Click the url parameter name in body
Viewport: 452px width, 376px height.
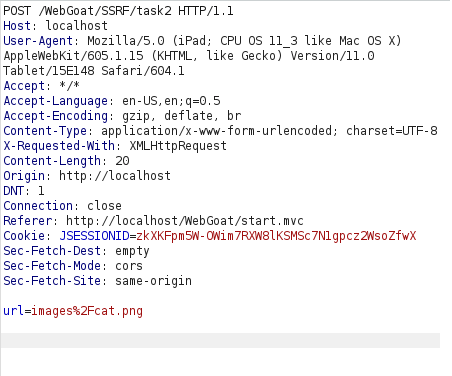(13, 311)
